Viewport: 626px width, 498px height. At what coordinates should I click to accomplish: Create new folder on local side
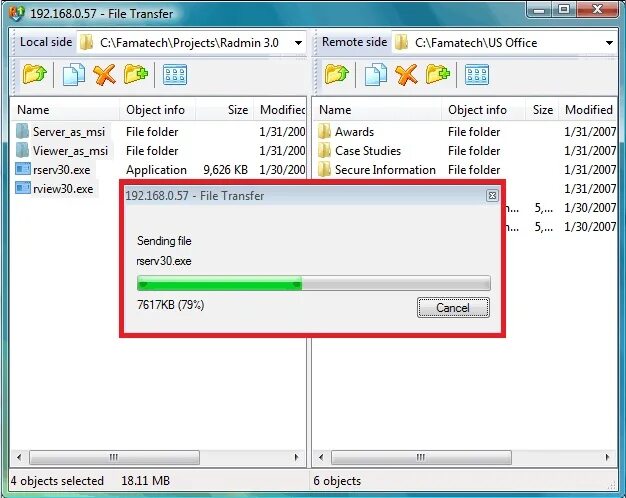136,74
